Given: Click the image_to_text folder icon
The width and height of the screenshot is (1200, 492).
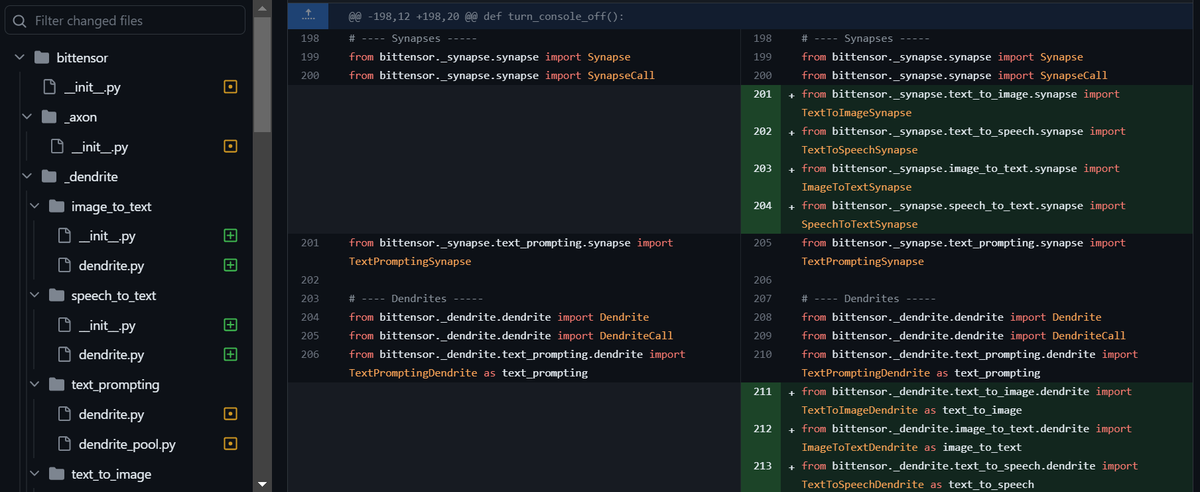Looking at the screenshot, I should tap(57, 207).
